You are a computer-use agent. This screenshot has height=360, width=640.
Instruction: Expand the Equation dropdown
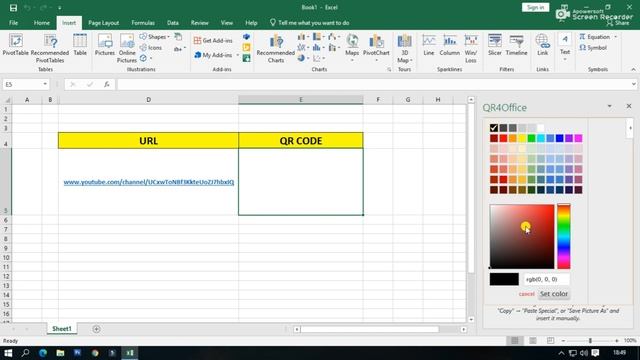pos(616,37)
